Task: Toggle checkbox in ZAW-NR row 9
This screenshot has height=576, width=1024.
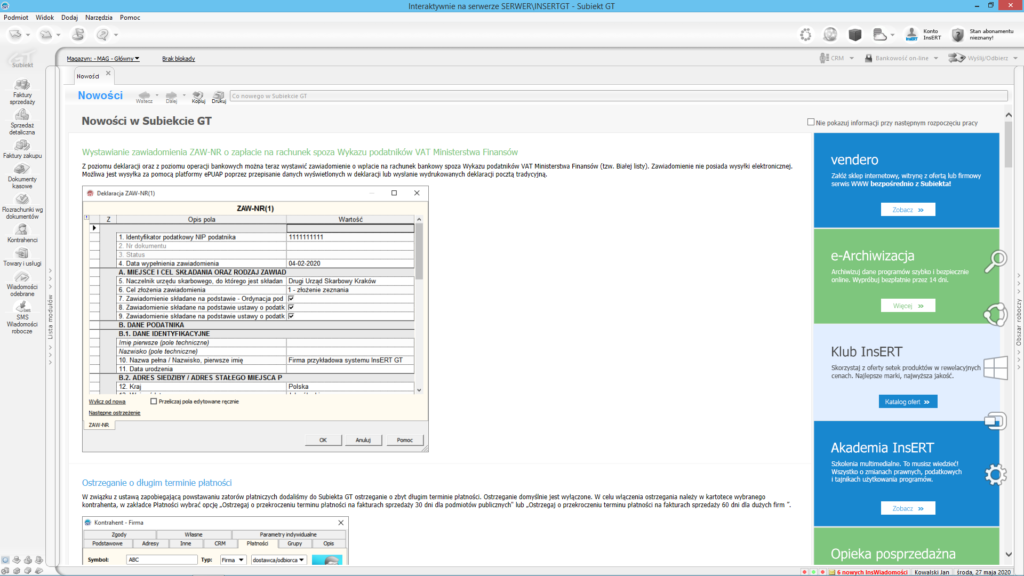Action: 291,316
